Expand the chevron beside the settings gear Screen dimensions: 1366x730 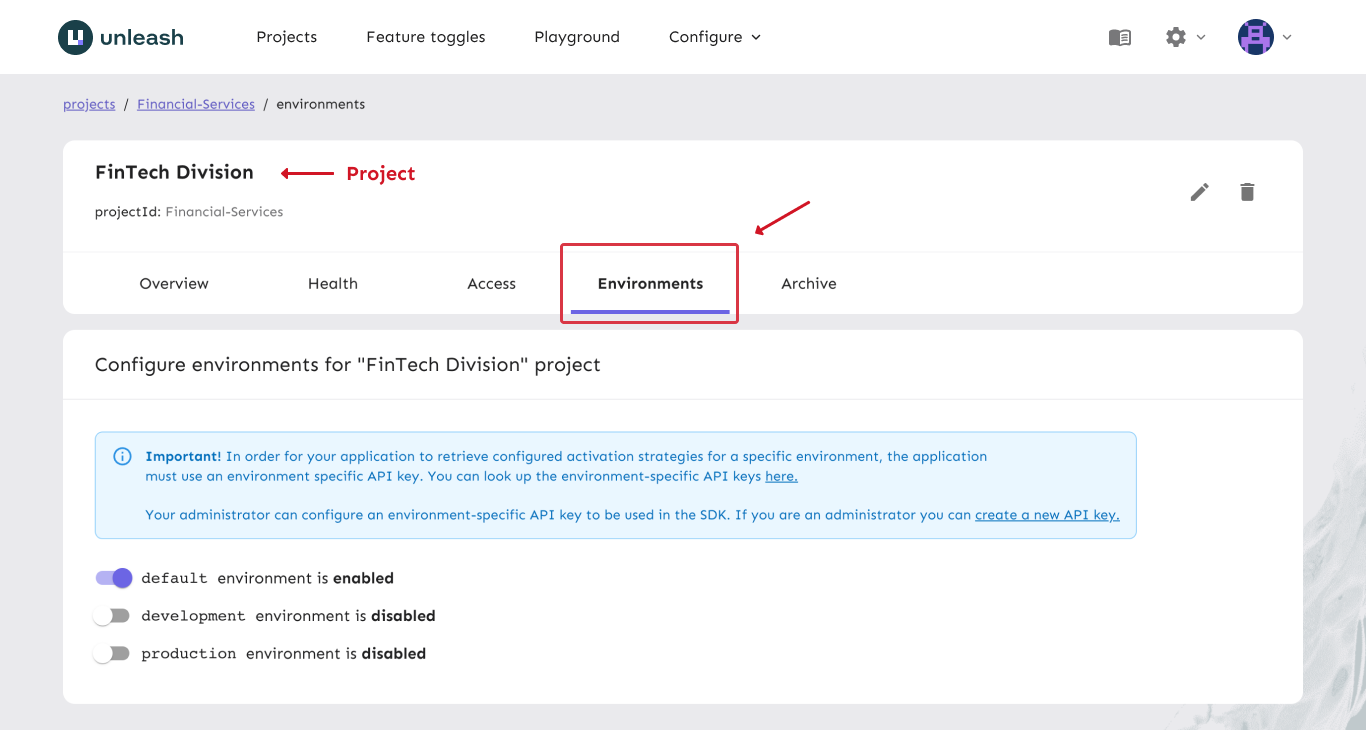tap(1201, 37)
